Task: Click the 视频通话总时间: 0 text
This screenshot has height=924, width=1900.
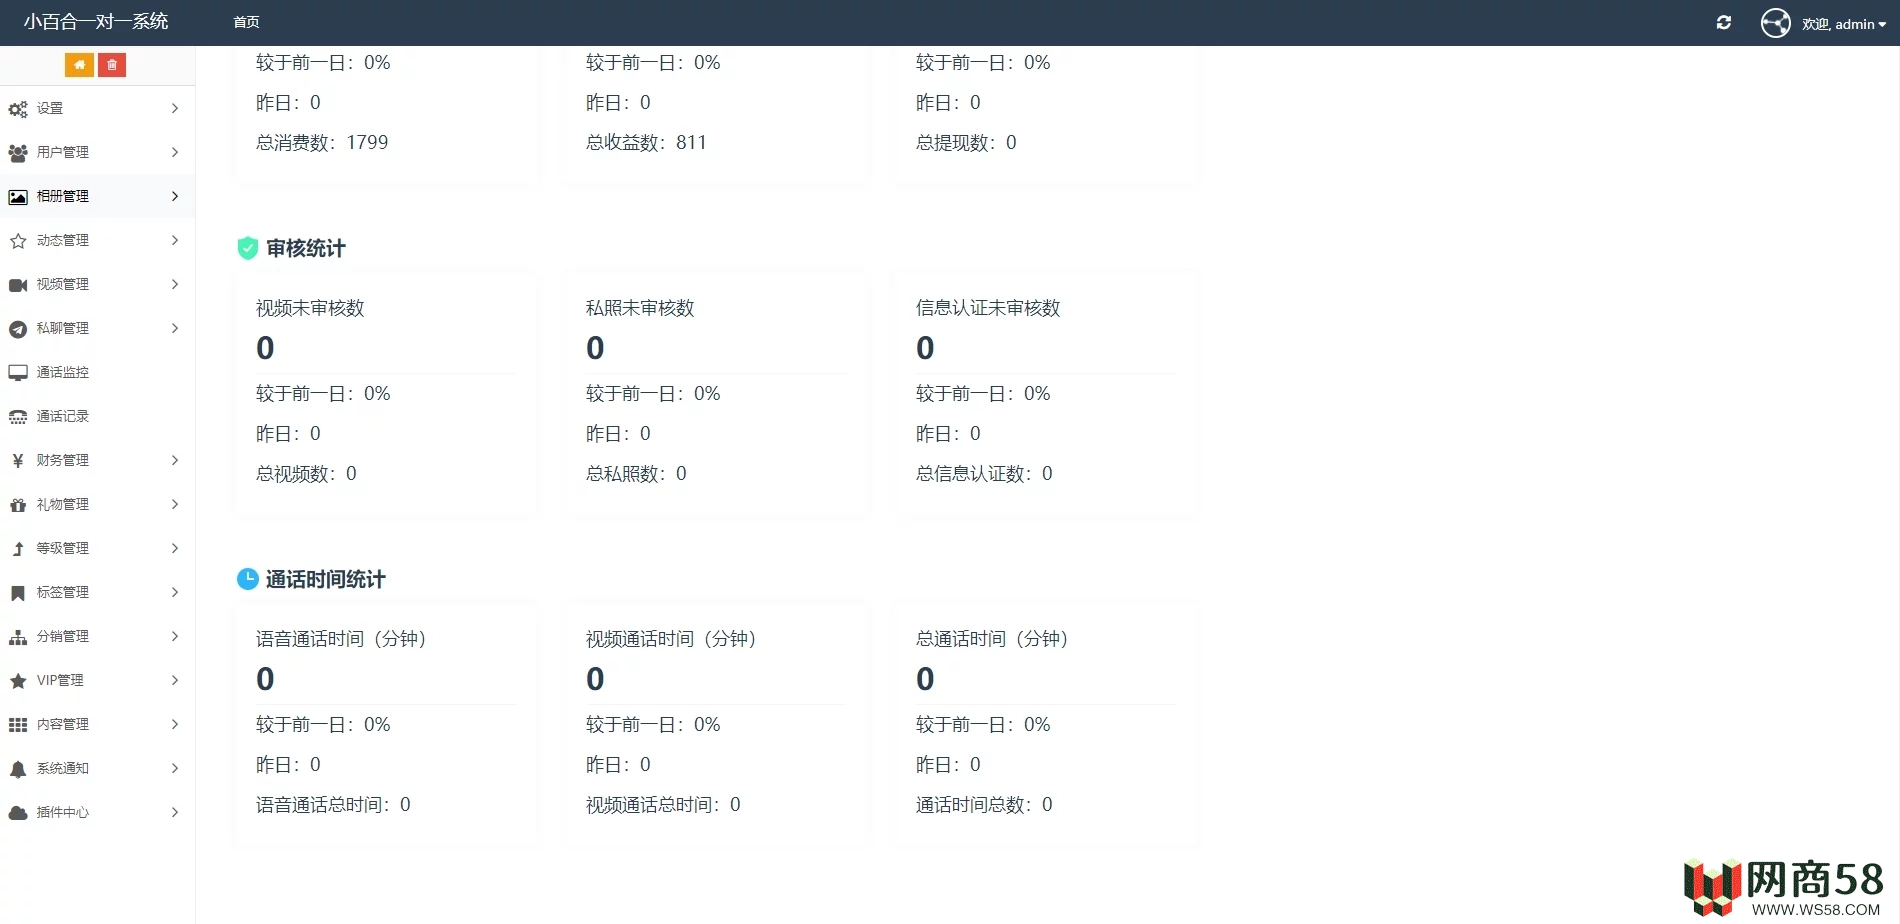Action: click(x=663, y=805)
